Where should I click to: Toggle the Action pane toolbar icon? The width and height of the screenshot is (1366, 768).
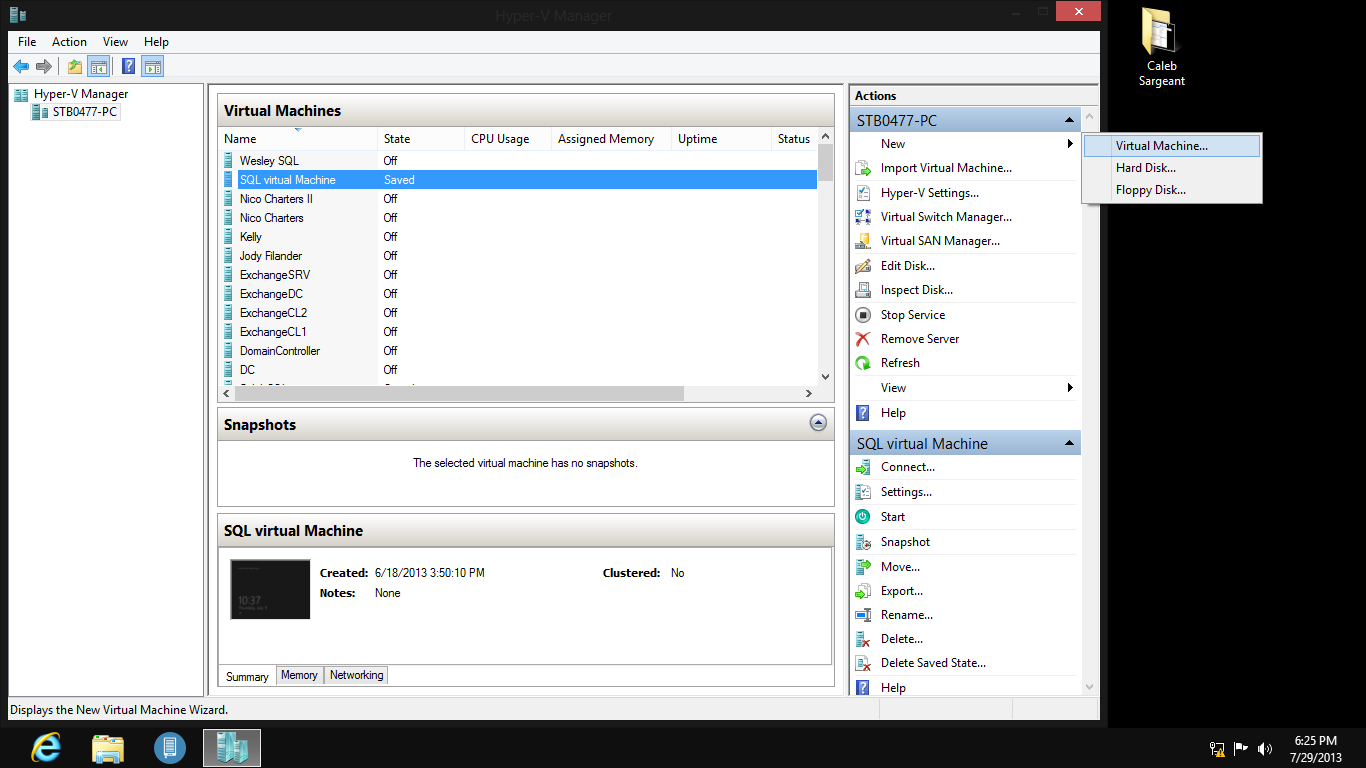tap(152, 67)
